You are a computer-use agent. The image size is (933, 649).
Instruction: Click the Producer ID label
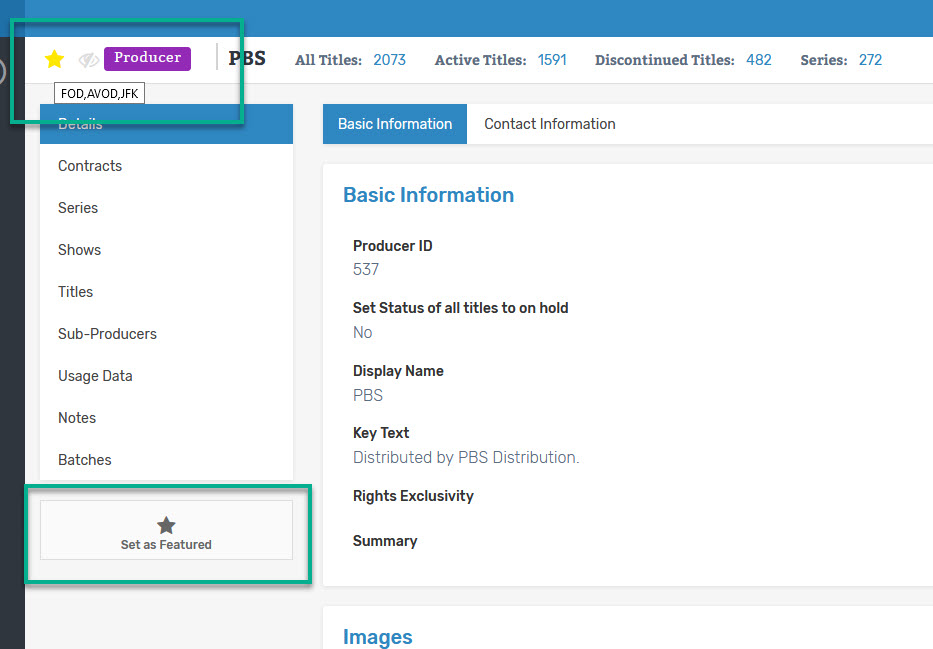pyautogui.click(x=393, y=246)
